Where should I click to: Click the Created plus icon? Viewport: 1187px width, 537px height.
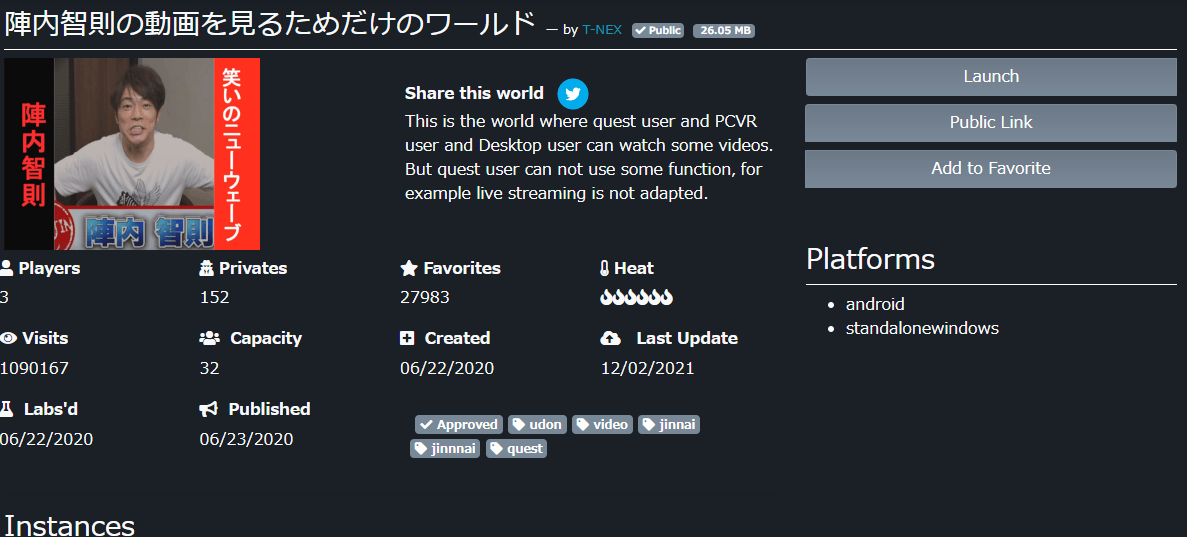click(407, 338)
